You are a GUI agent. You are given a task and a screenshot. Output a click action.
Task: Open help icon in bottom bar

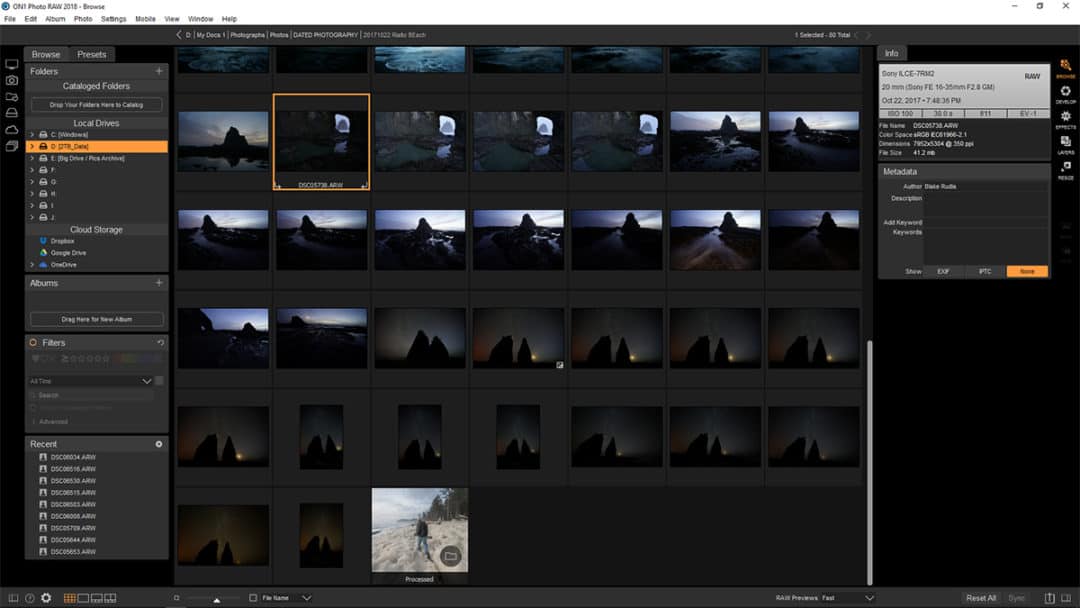(30, 598)
